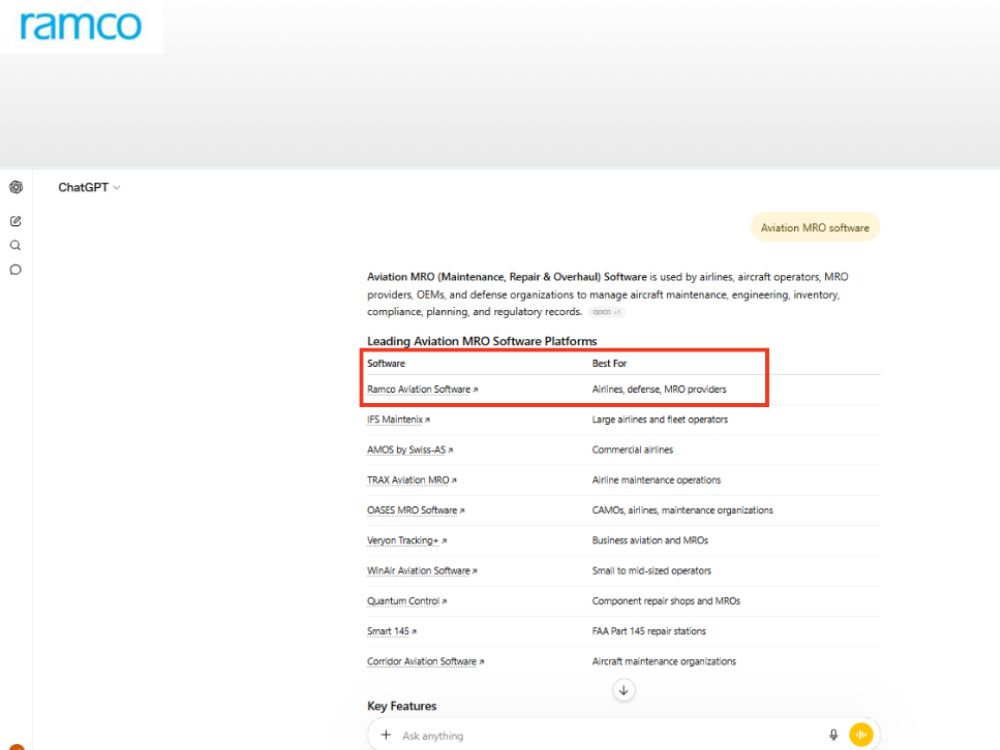The image size is (1000, 750).
Task: Expand the ChatGPT model dropdown
Action: coord(89,188)
